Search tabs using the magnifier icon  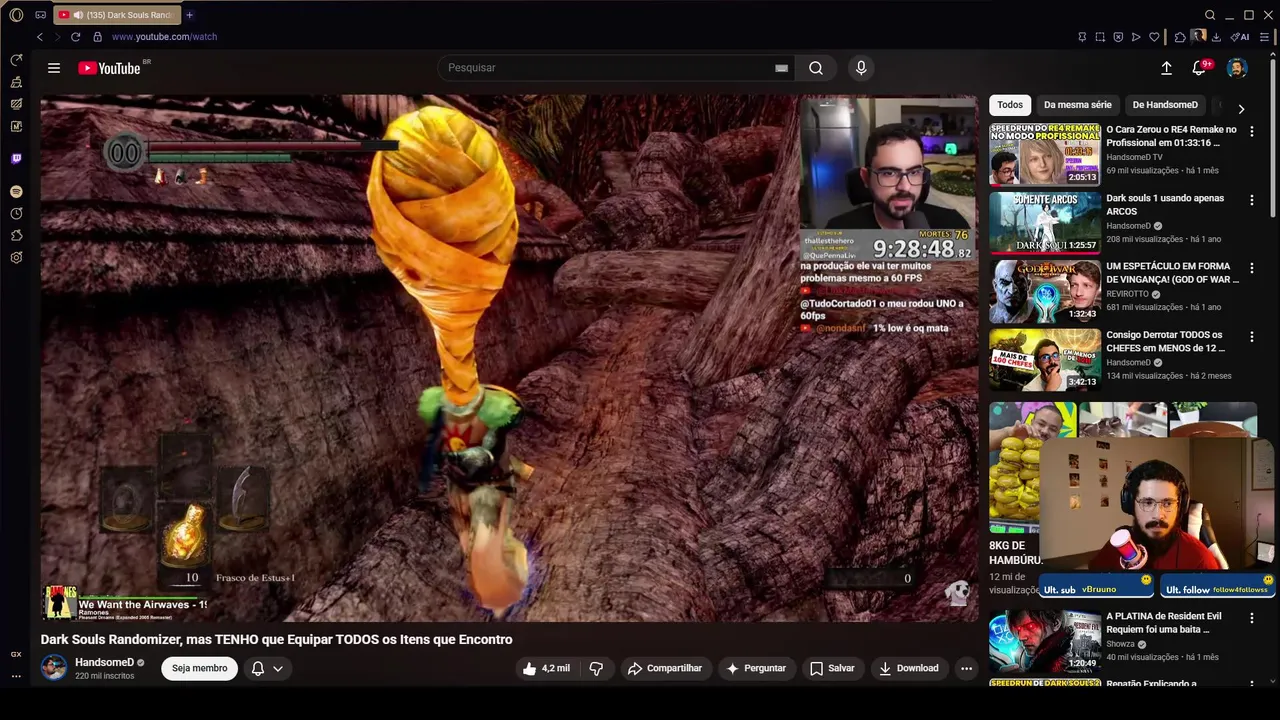click(x=1210, y=15)
